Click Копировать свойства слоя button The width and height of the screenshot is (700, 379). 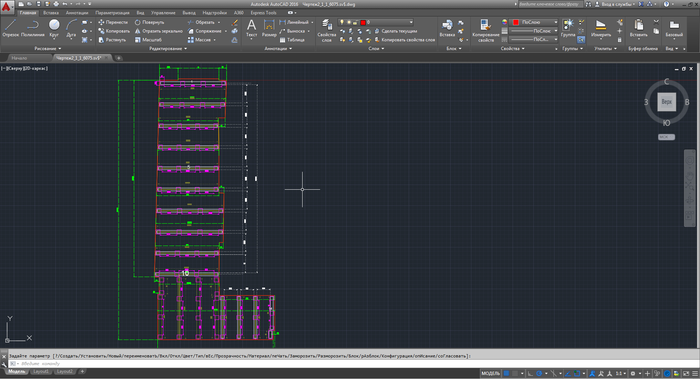(404, 40)
